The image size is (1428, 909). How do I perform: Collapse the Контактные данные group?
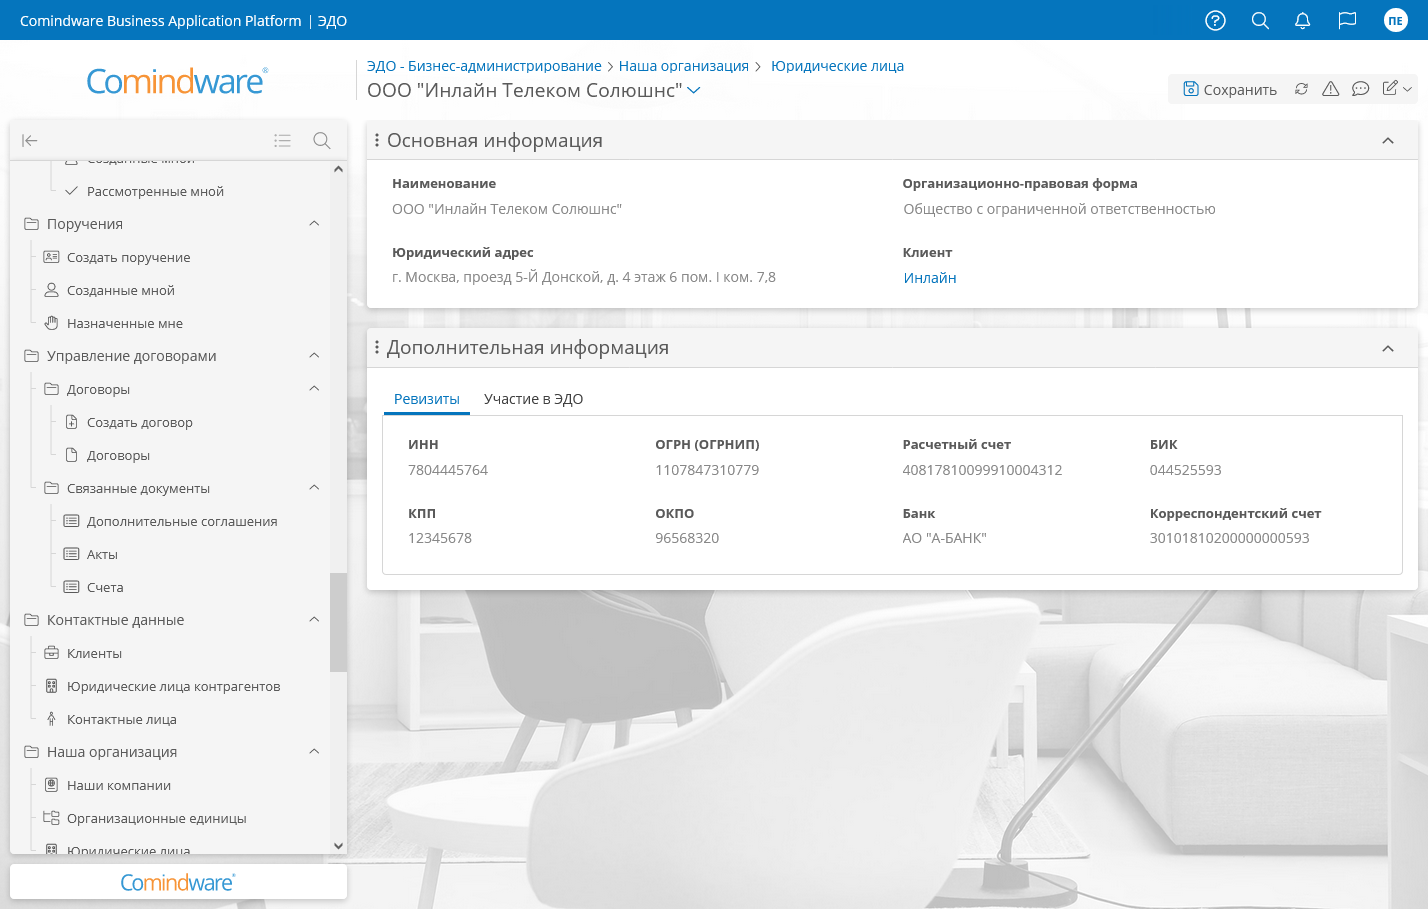[314, 620]
